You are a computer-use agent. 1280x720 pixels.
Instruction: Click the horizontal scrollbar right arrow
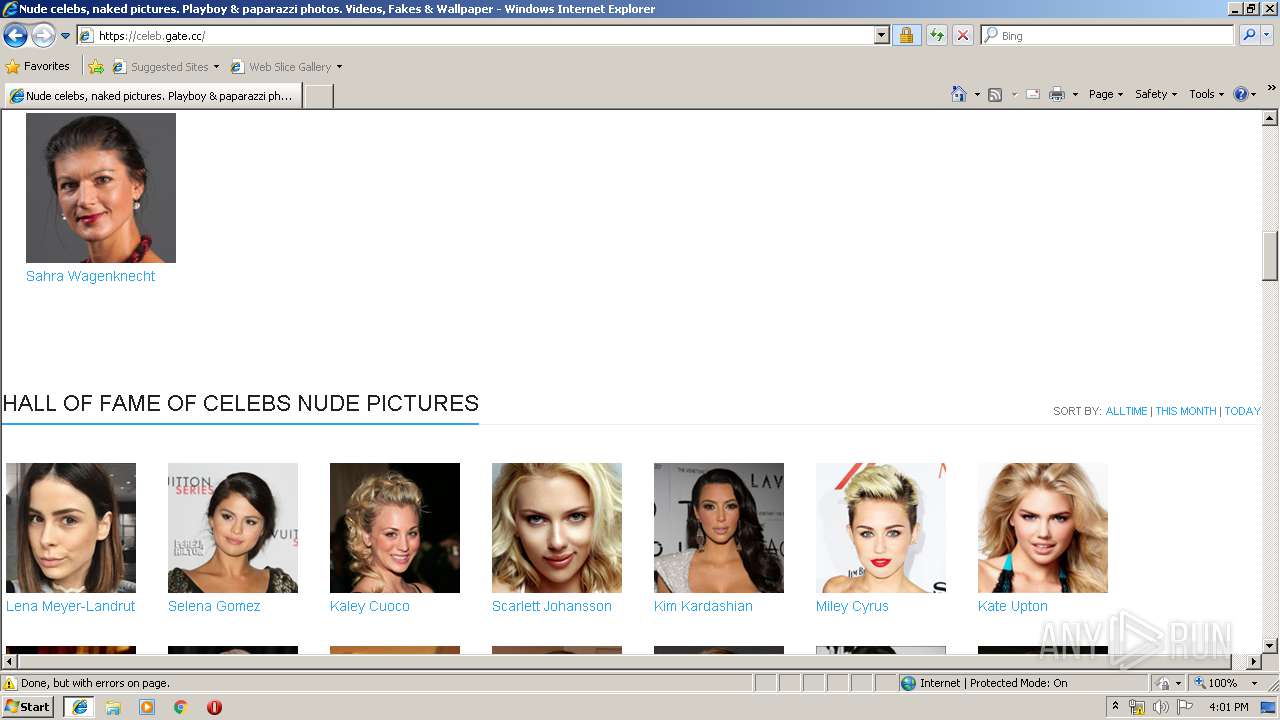(x=1253, y=662)
